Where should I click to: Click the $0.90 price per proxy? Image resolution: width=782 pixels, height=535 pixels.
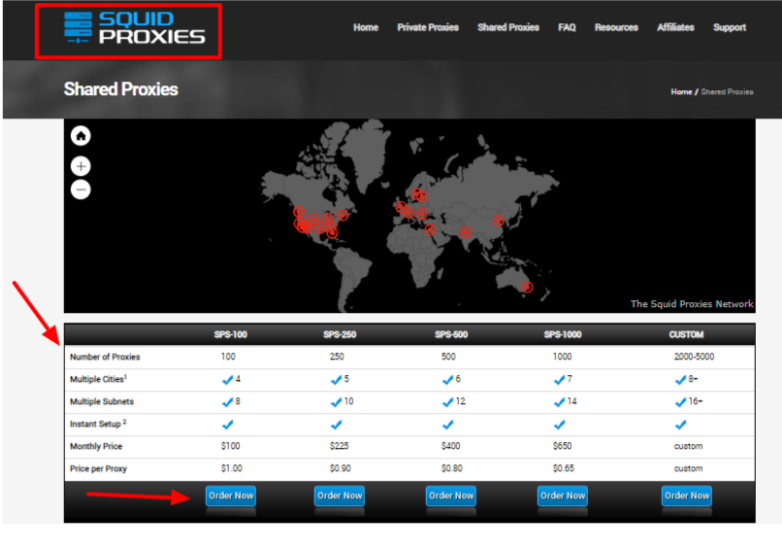pyautogui.click(x=340, y=468)
